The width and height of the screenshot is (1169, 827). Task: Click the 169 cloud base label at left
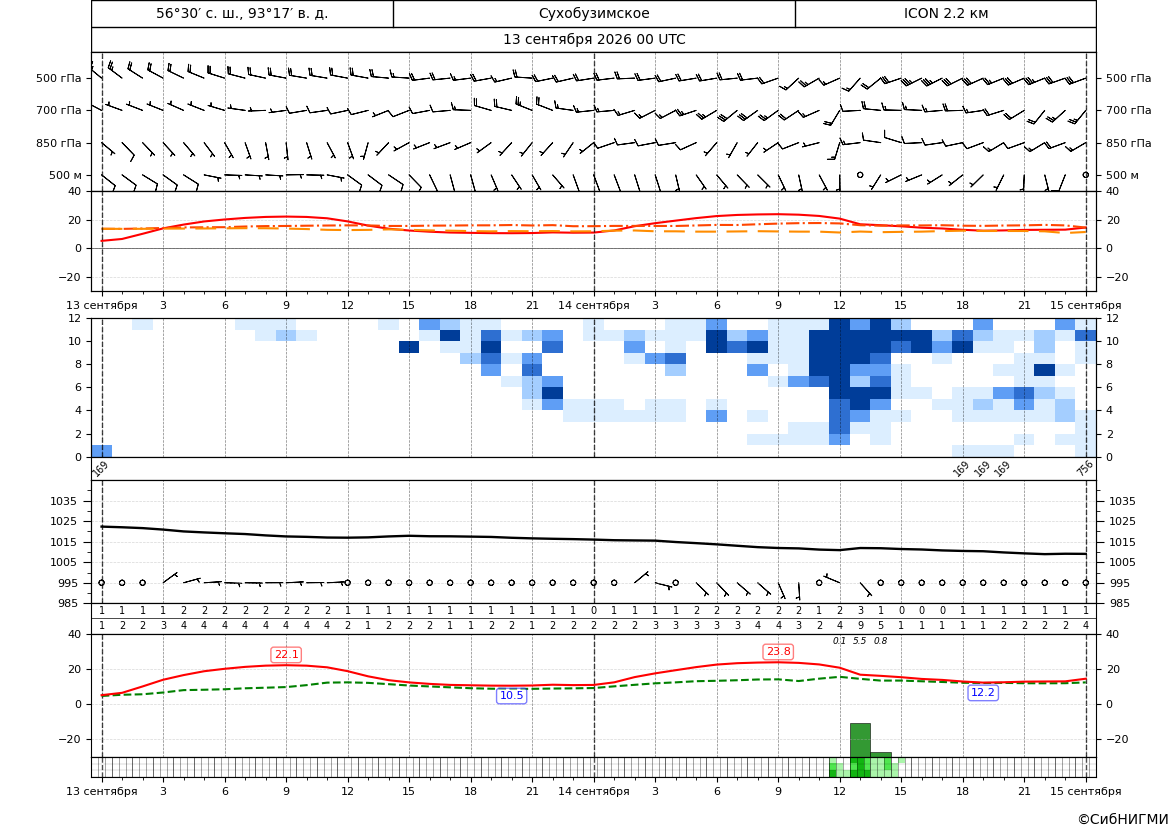tap(100, 468)
